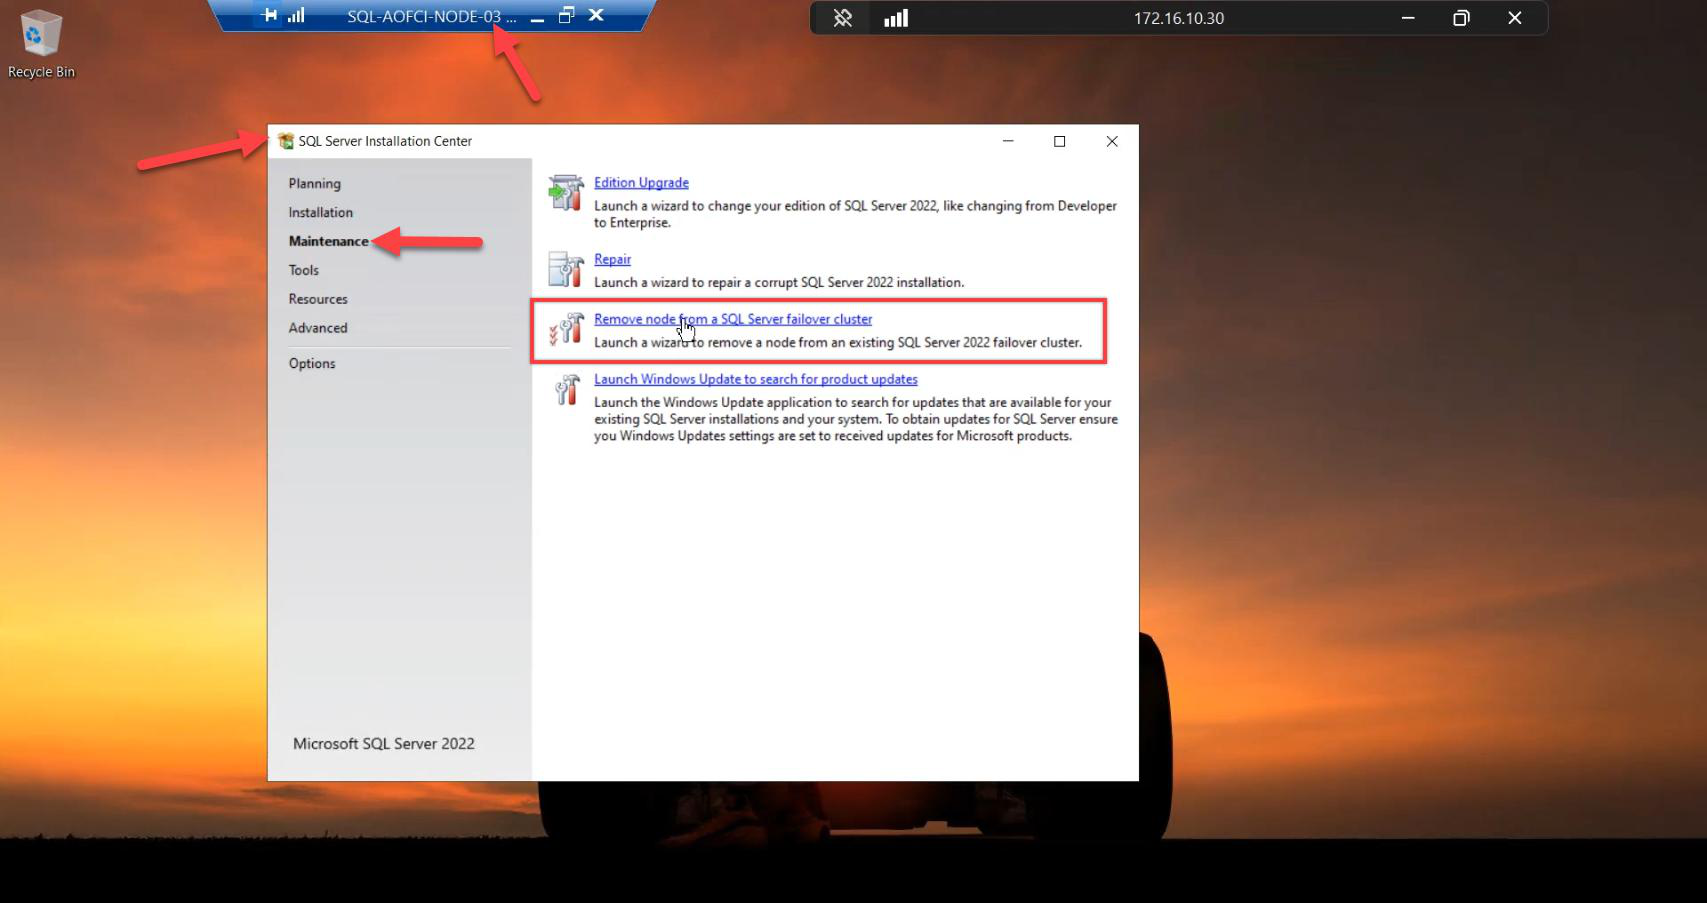Click signal bars icon on 172.16.10.30 bar

point(896,18)
